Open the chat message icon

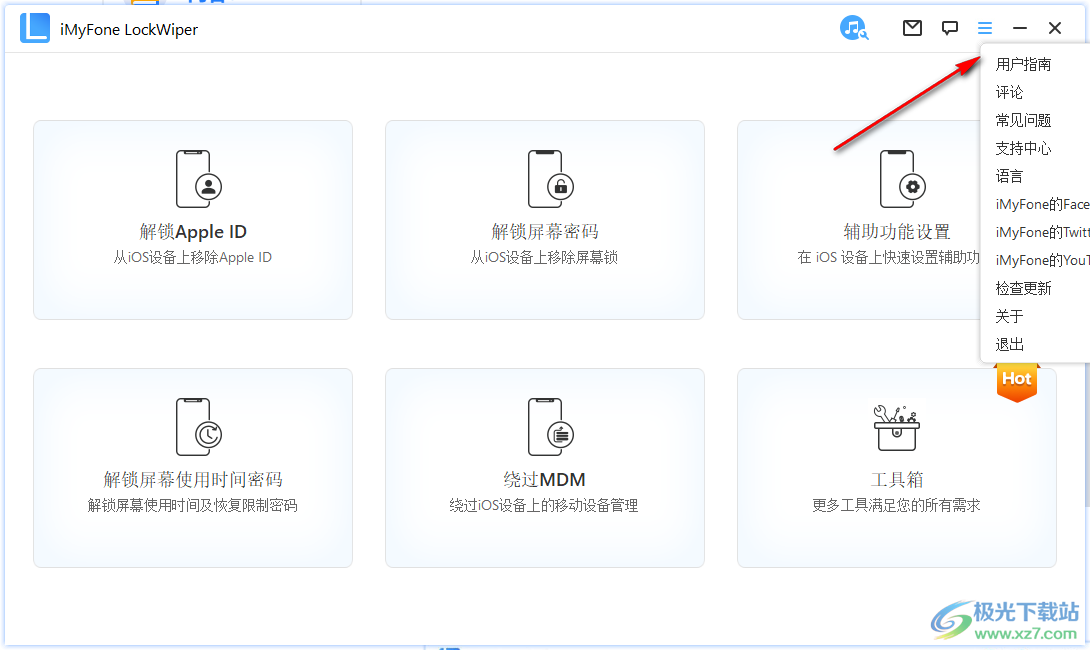pyautogui.click(x=950, y=28)
